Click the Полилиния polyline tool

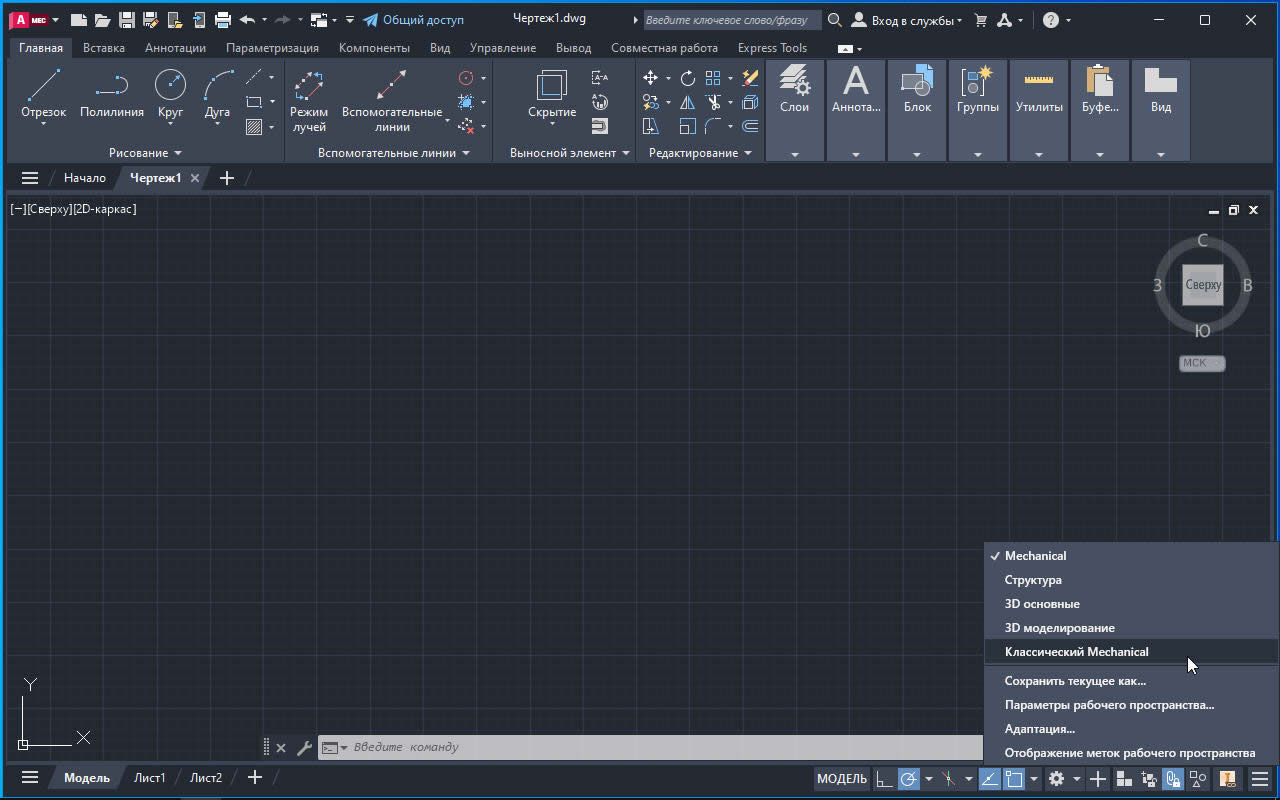112,95
